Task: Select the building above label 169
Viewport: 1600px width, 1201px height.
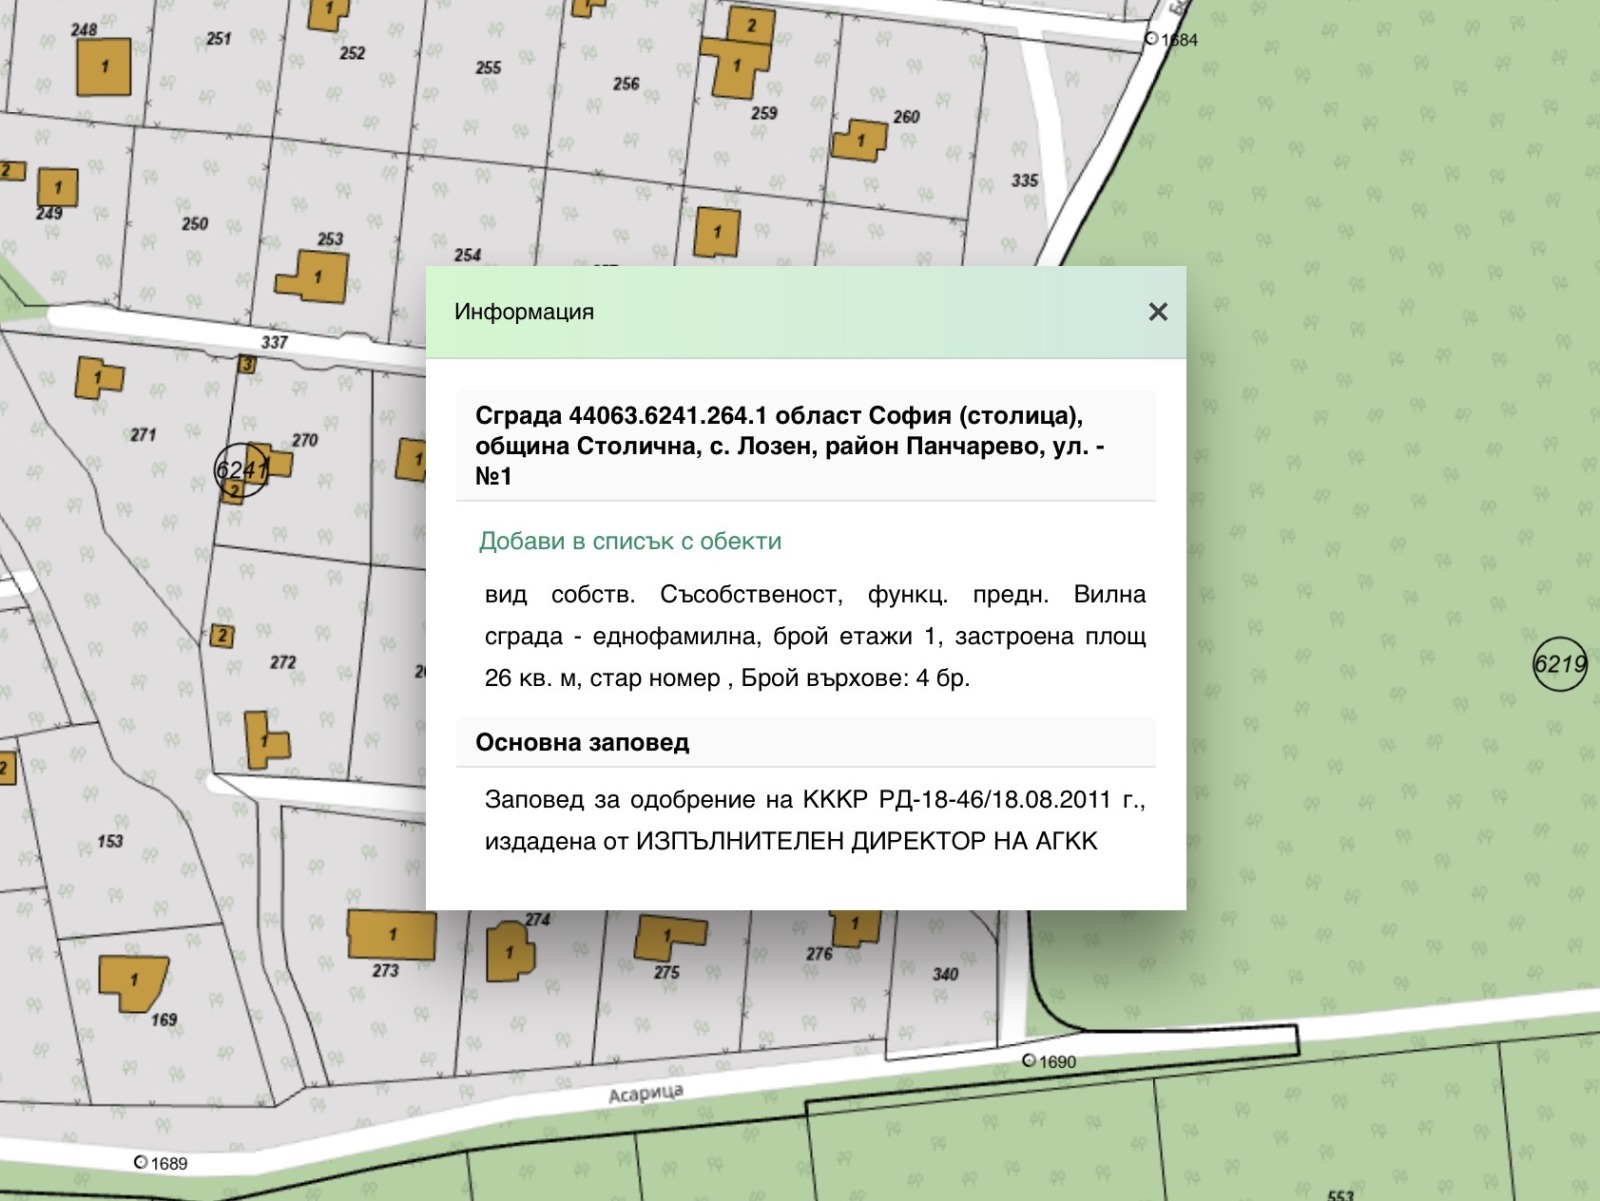Action: coord(133,982)
